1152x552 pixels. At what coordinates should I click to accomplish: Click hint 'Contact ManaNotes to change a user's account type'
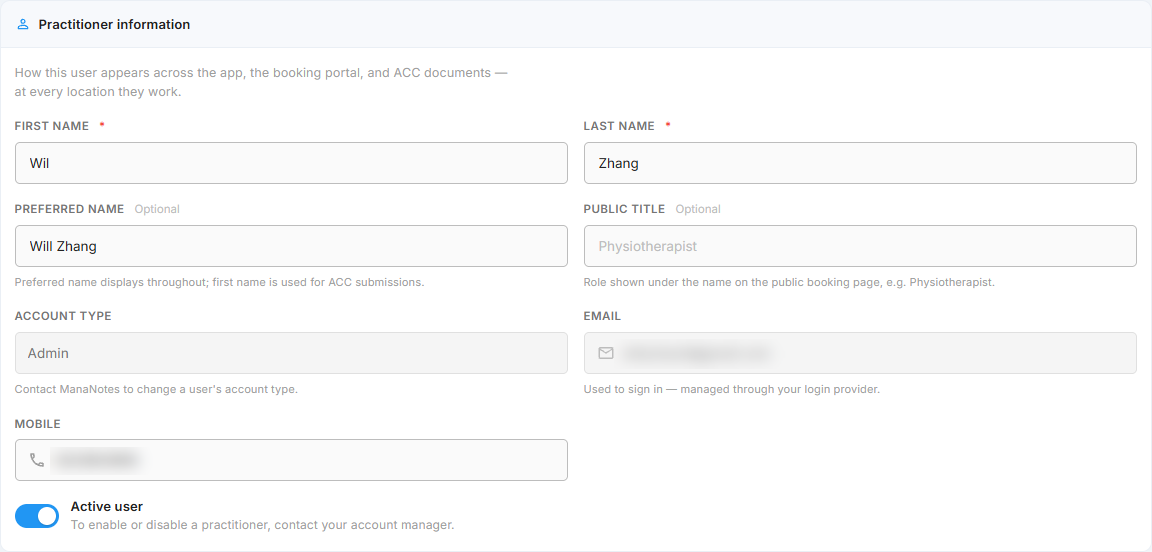156,390
